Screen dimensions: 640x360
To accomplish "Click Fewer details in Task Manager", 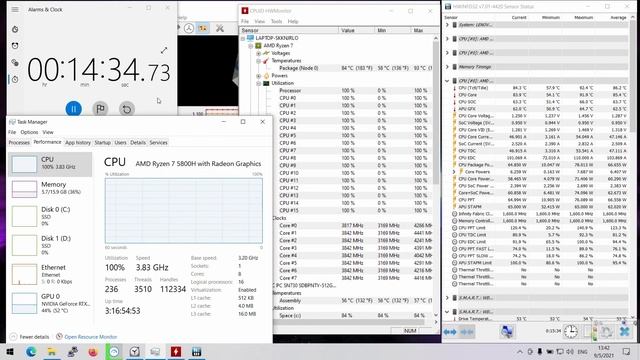I will point(29,337).
